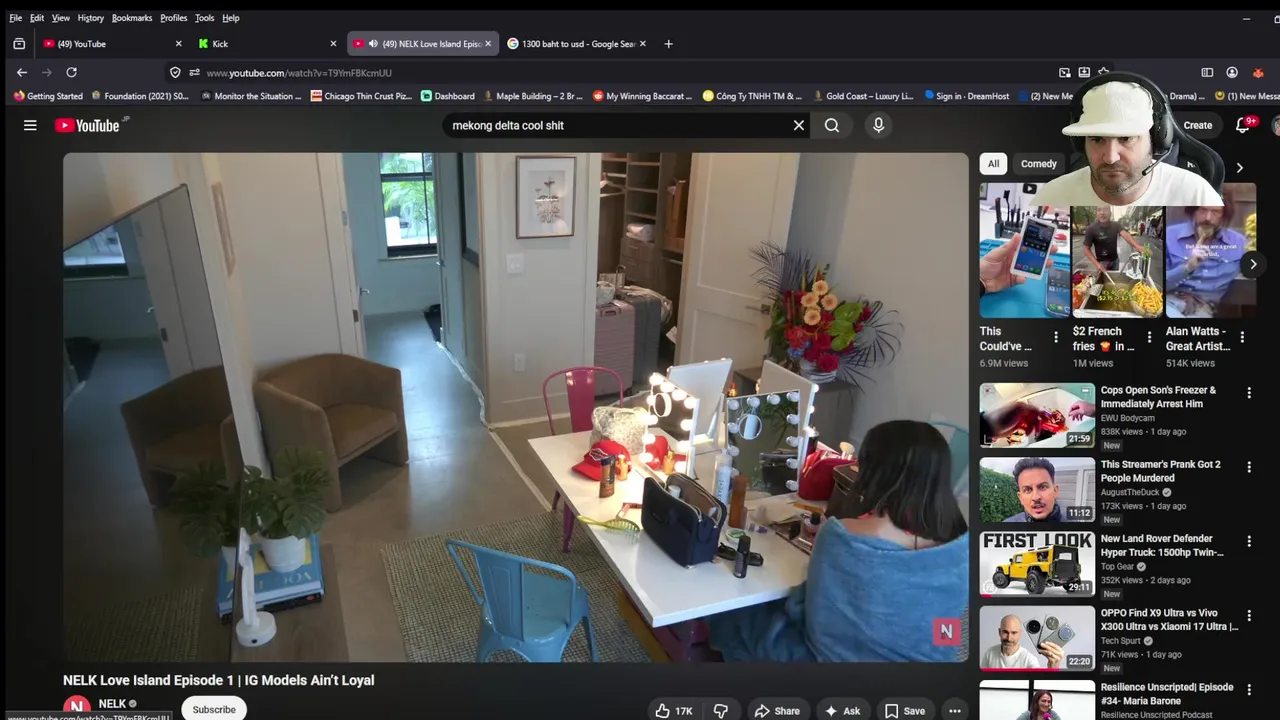
Task: Mute the NELK Love Island tab audio
Action: click(373, 44)
